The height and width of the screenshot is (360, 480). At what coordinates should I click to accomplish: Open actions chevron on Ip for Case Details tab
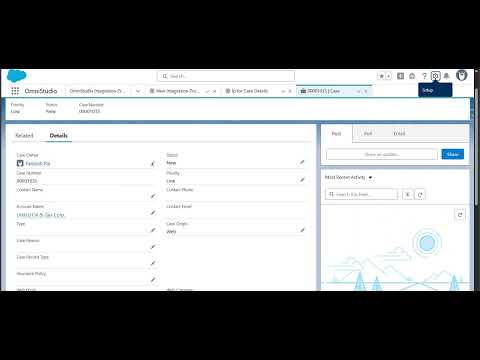pos(283,91)
